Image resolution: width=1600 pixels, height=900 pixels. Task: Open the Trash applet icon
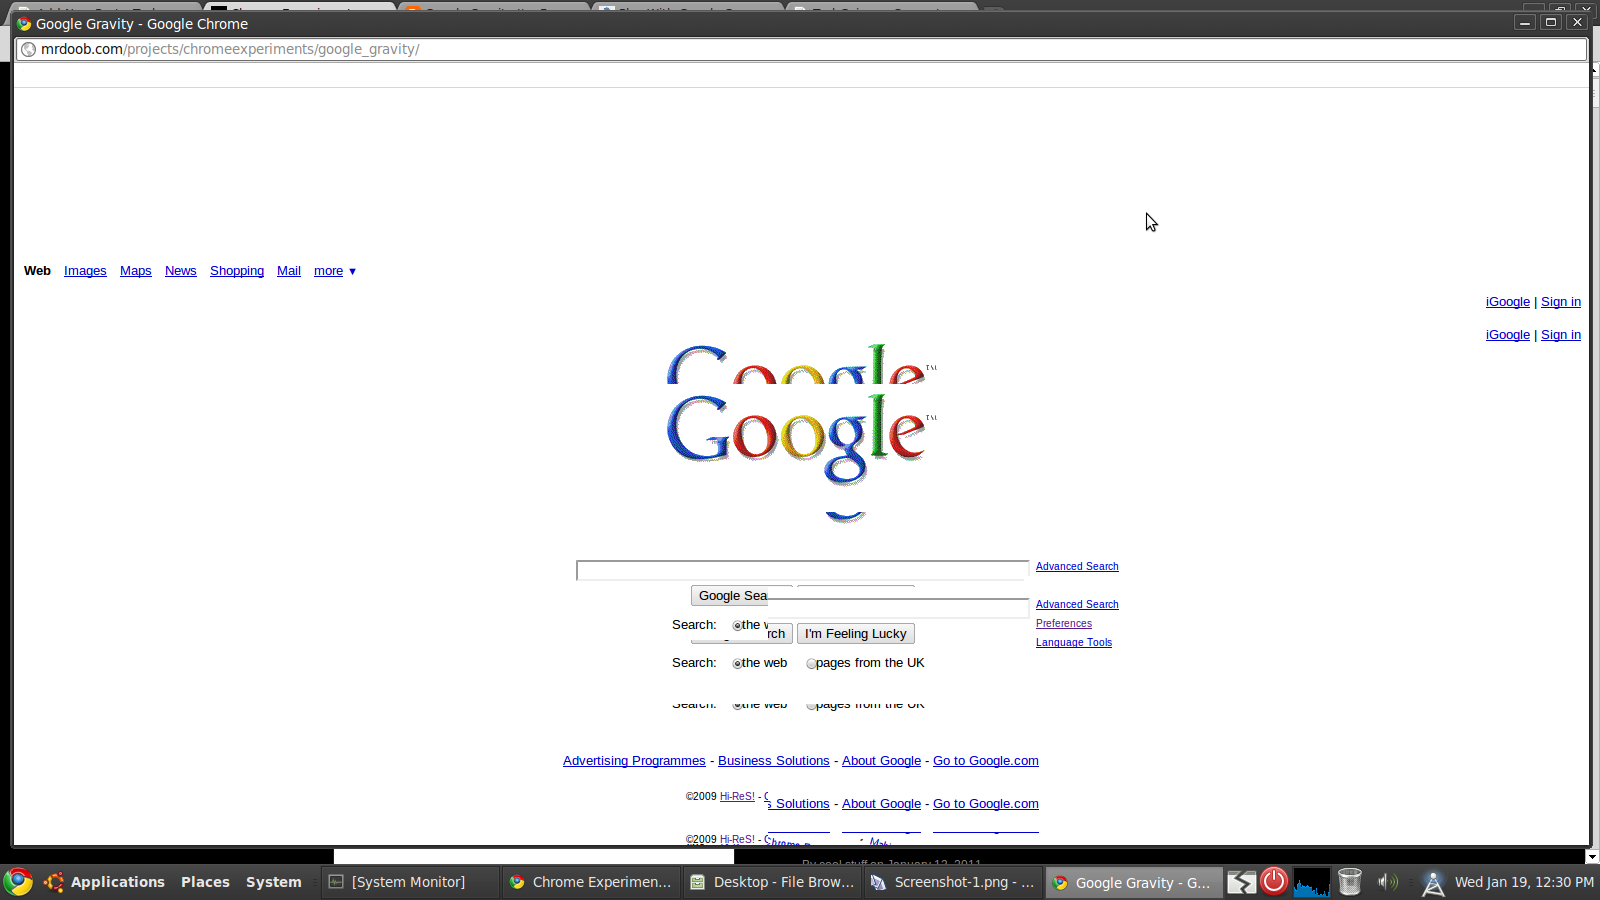tap(1349, 881)
